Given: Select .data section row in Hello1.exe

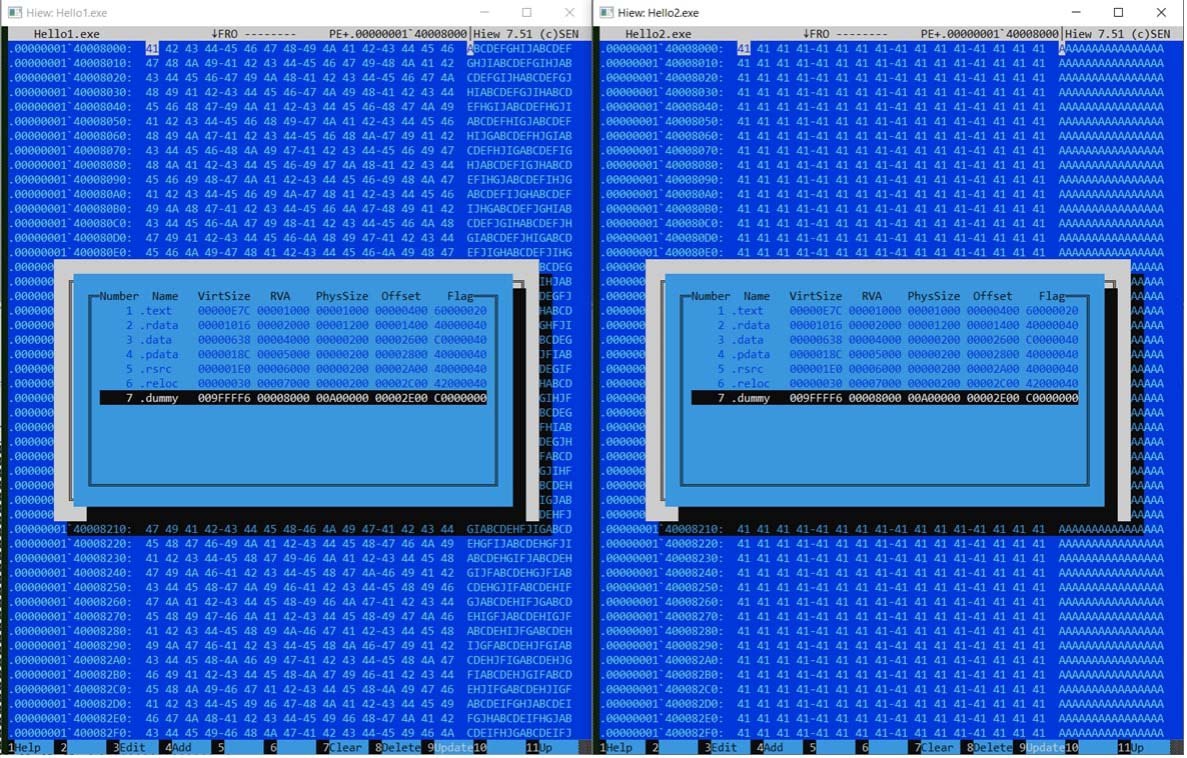Looking at the screenshot, I should (x=294, y=340).
